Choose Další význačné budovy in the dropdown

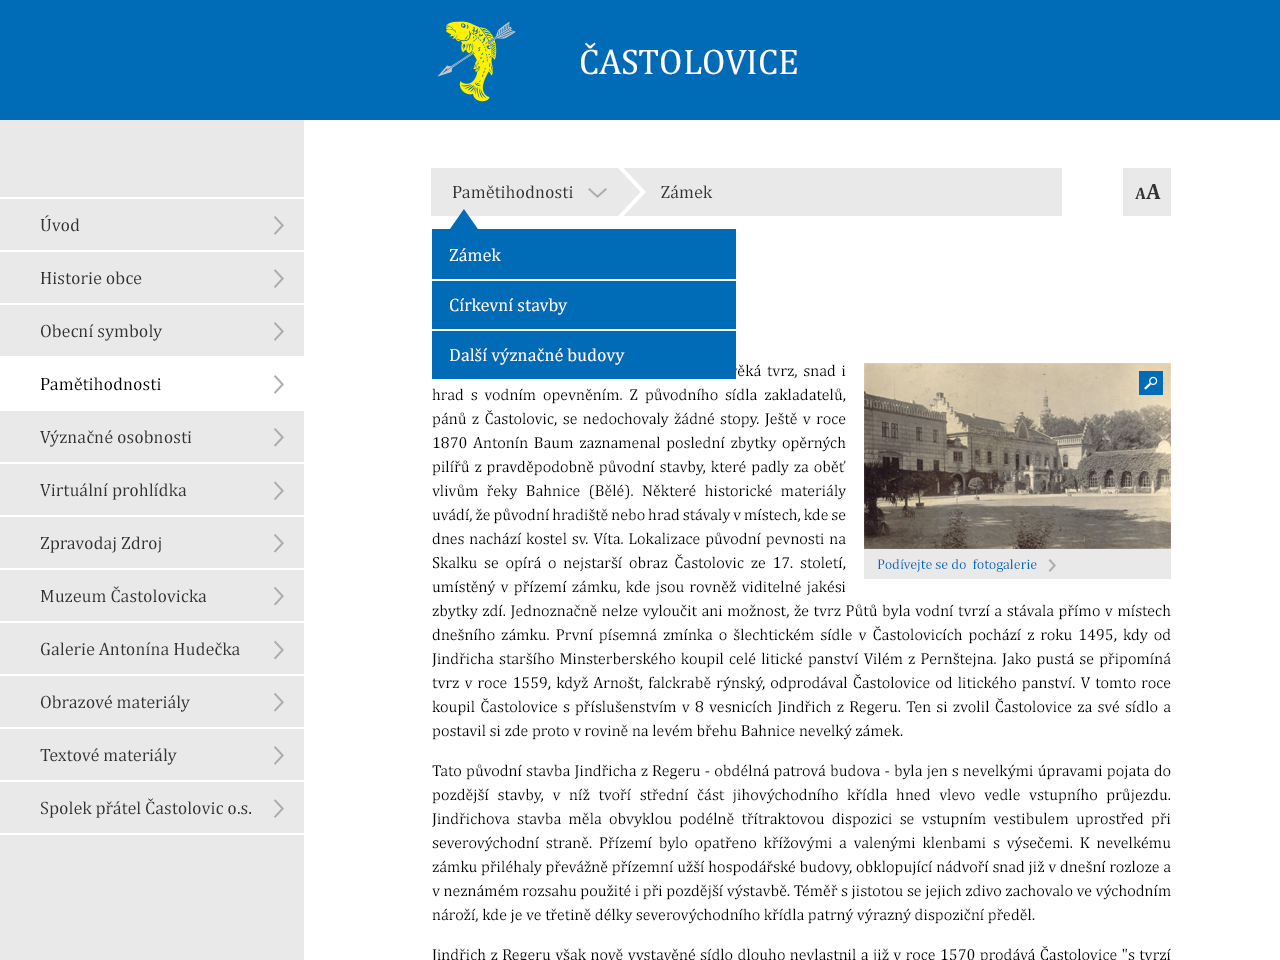coord(584,355)
